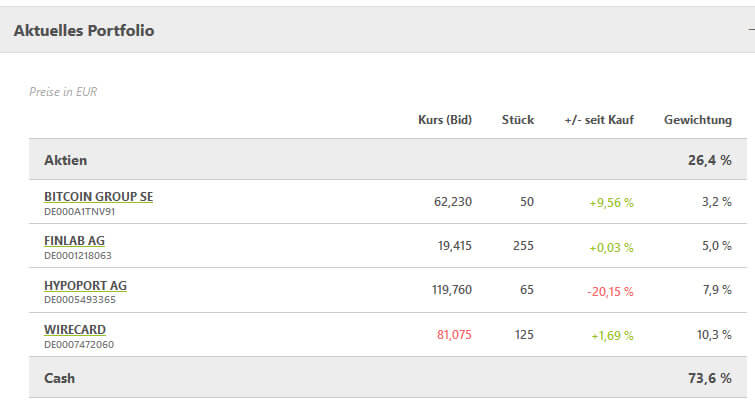Click the Gewichtung column header
Screen dimensions: 755x406
click(698, 119)
